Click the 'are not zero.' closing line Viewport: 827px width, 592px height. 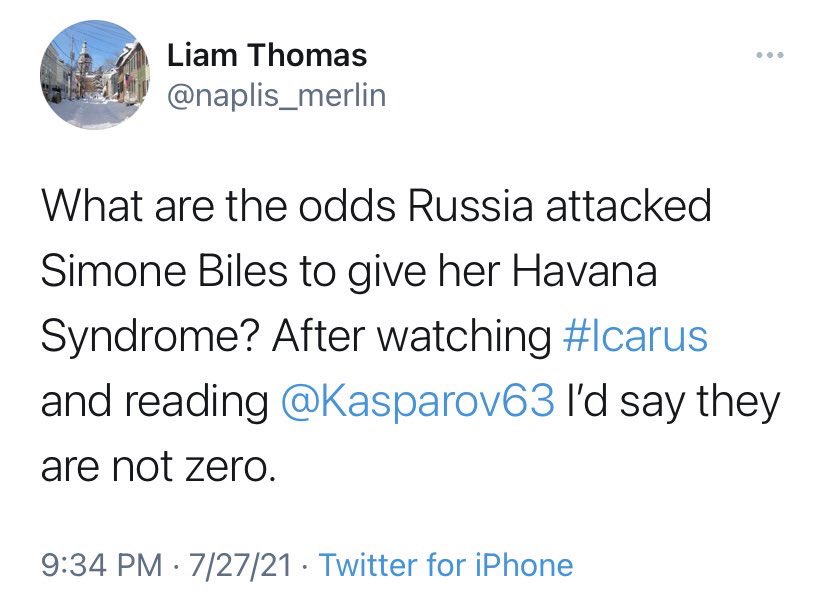[156, 465]
